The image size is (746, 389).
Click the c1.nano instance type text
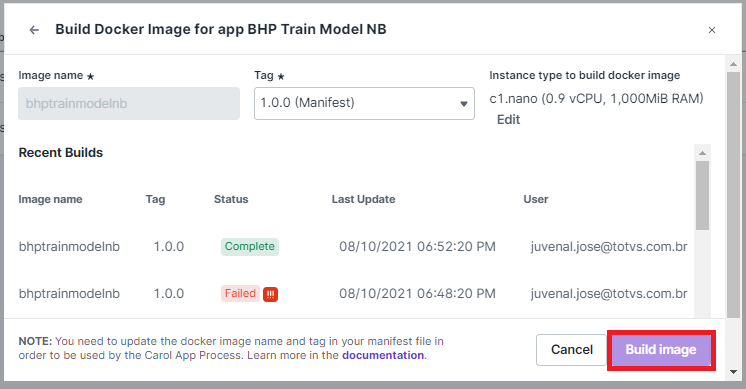[x=596, y=99]
